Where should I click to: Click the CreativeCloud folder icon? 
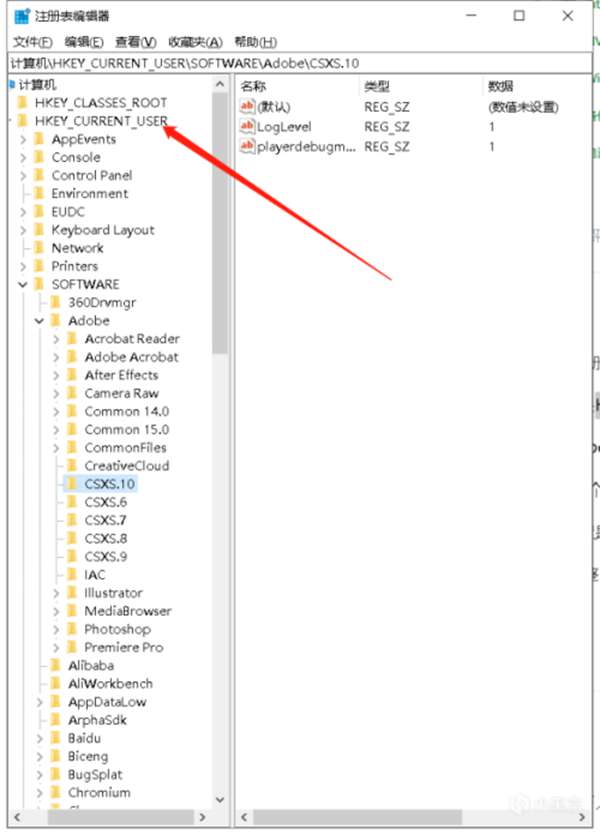[72, 466]
